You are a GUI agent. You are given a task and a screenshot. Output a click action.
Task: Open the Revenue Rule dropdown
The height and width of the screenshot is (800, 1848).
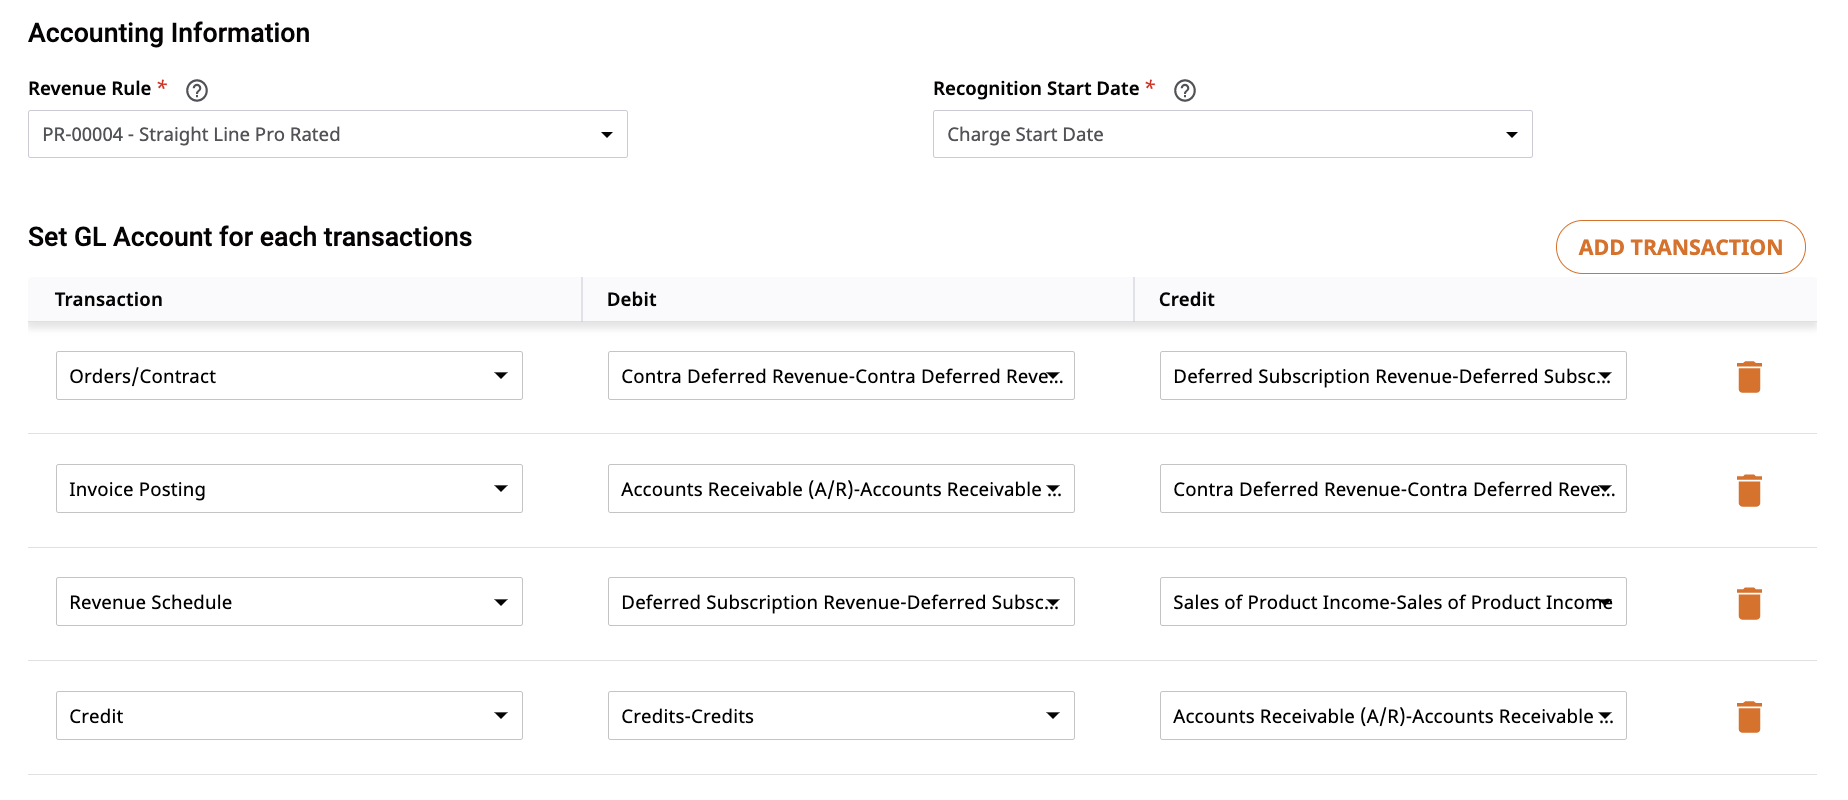(x=328, y=134)
